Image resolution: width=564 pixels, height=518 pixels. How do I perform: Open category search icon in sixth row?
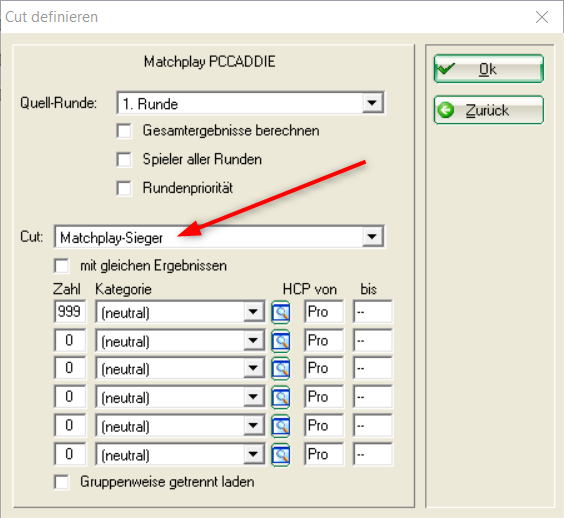(x=281, y=455)
